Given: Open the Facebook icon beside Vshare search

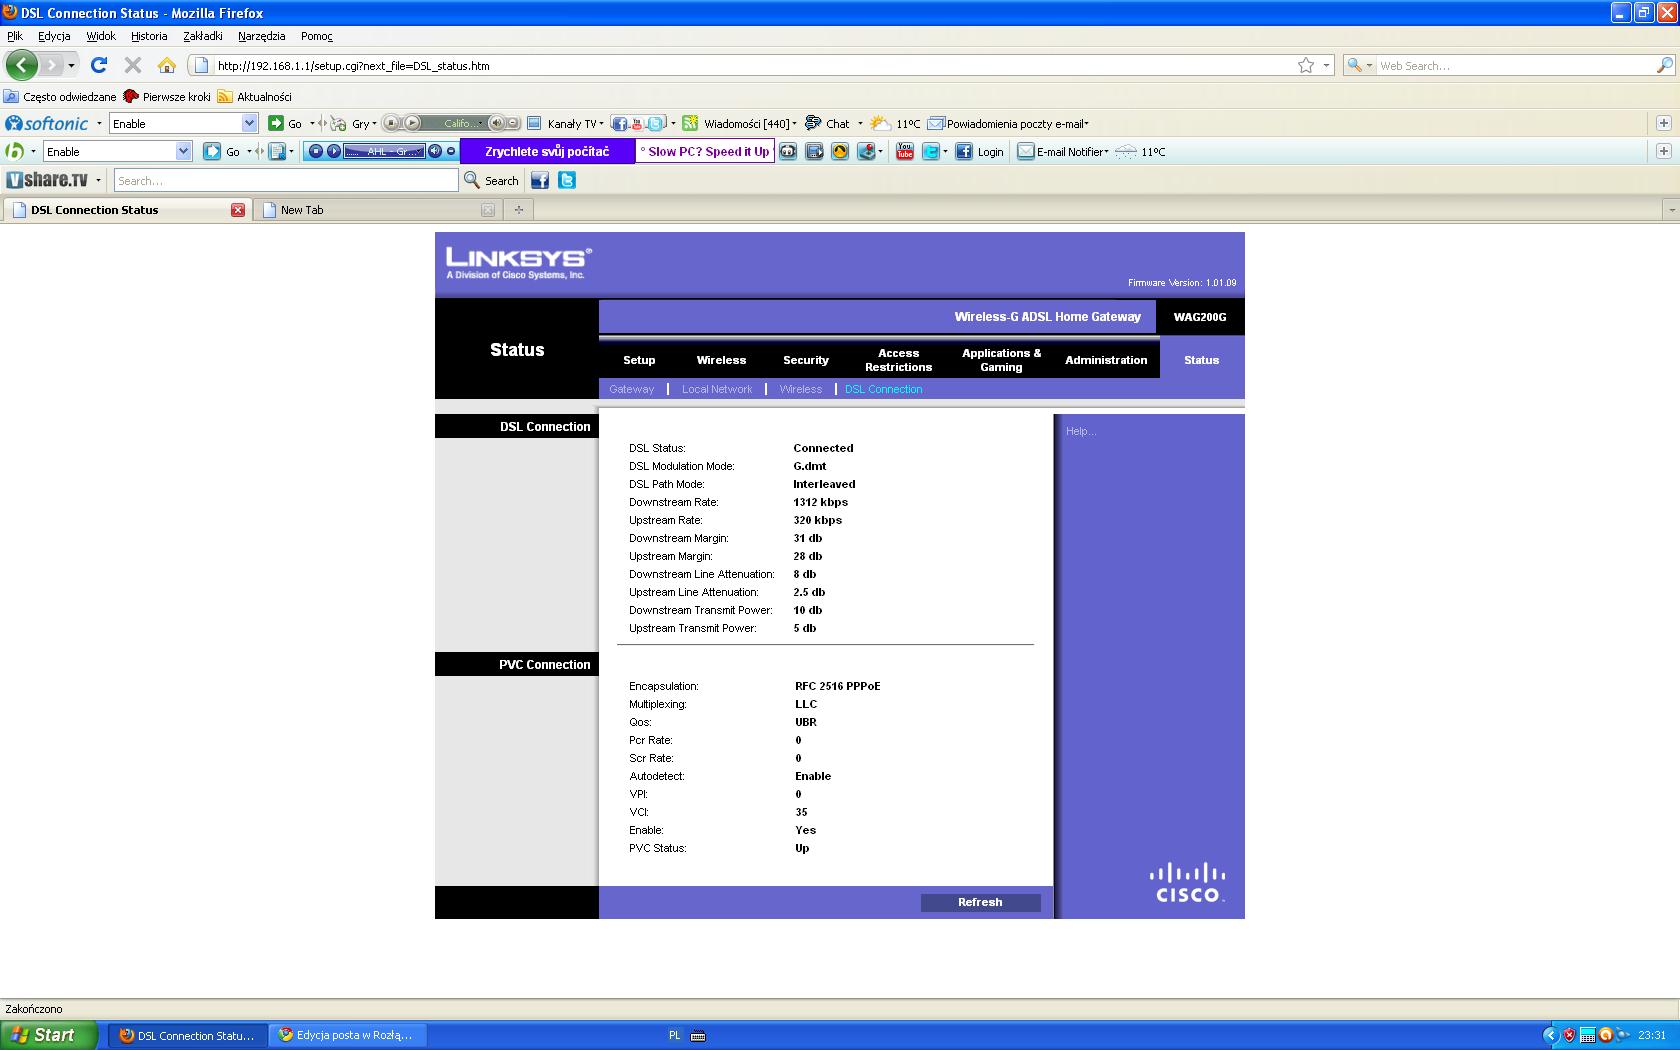Looking at the screenshot, I should pyautogui.click(x=540, y=180).
